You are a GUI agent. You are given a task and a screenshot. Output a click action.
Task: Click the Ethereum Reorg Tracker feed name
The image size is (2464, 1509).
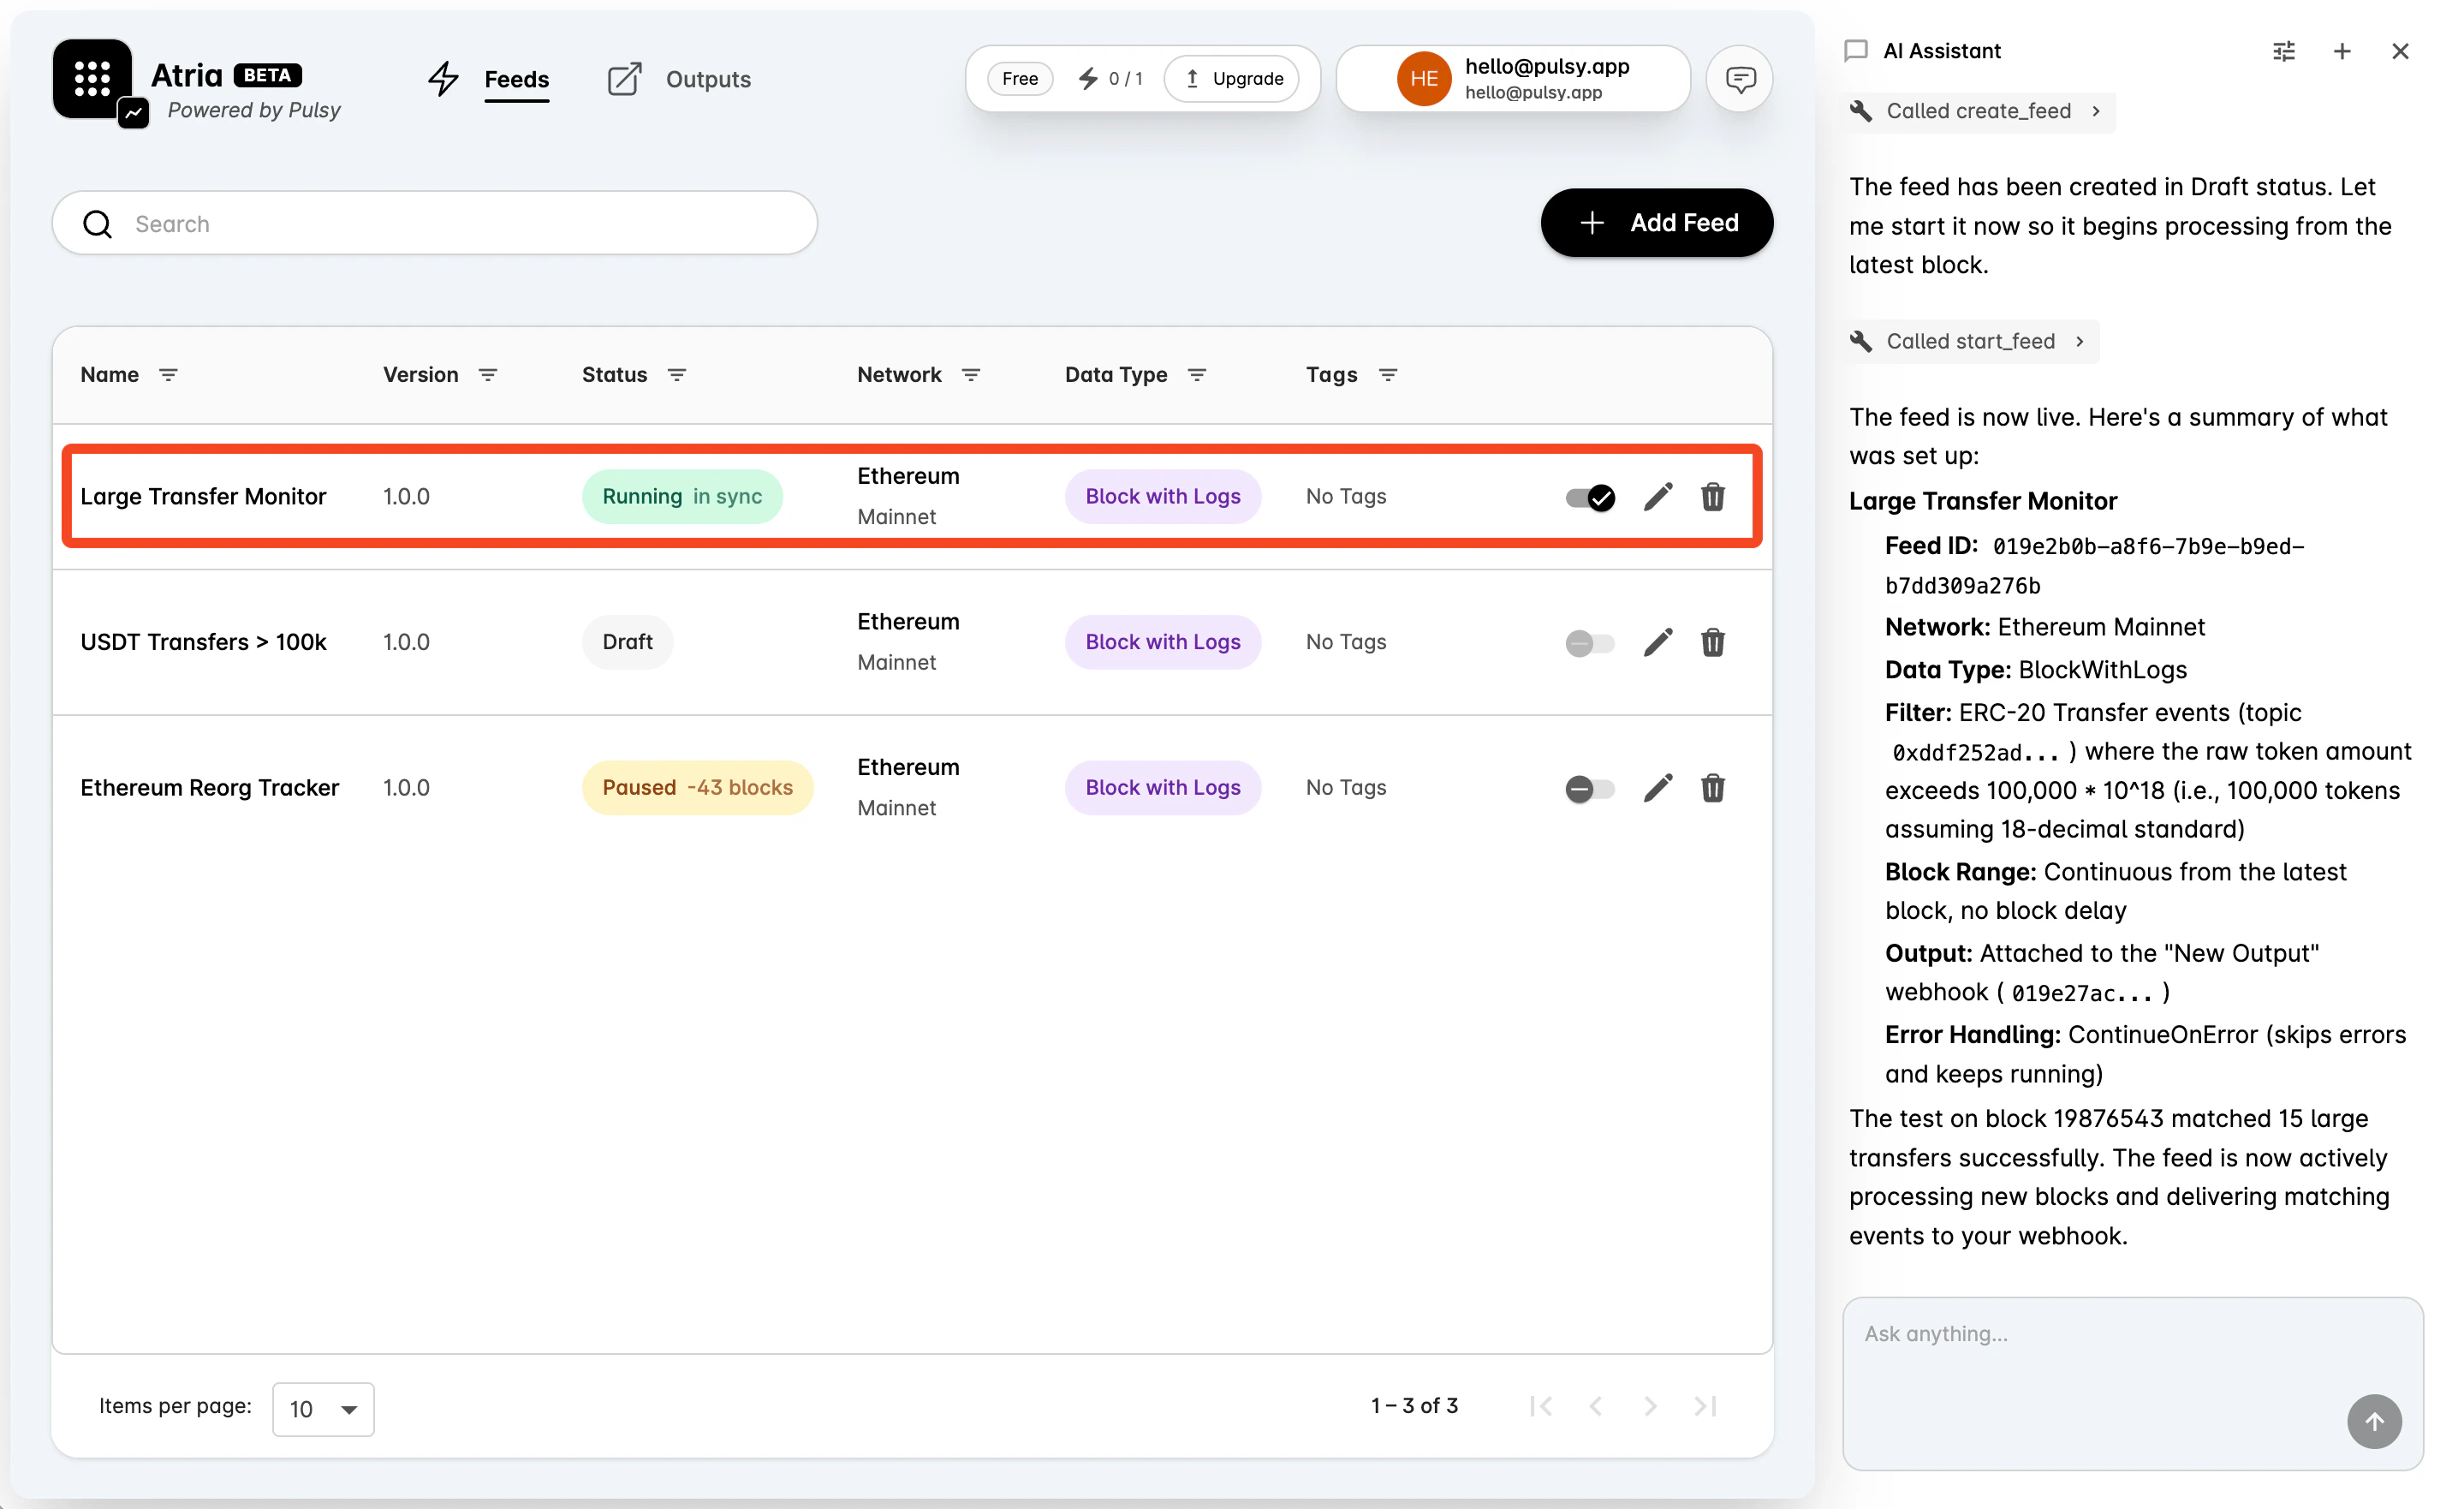pyautogui.click(x=209, y=788)
